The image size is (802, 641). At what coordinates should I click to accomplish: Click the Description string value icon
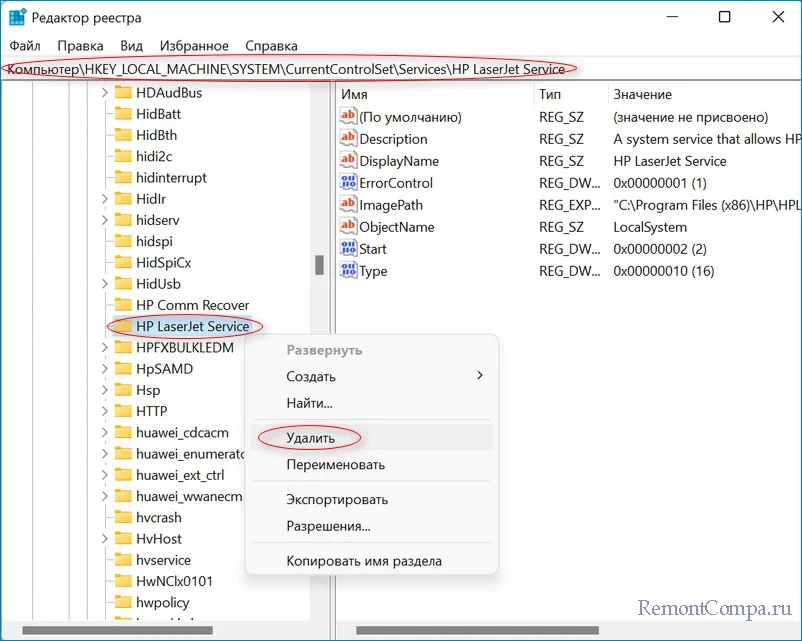pyautogui.click(x=348, y=139)
